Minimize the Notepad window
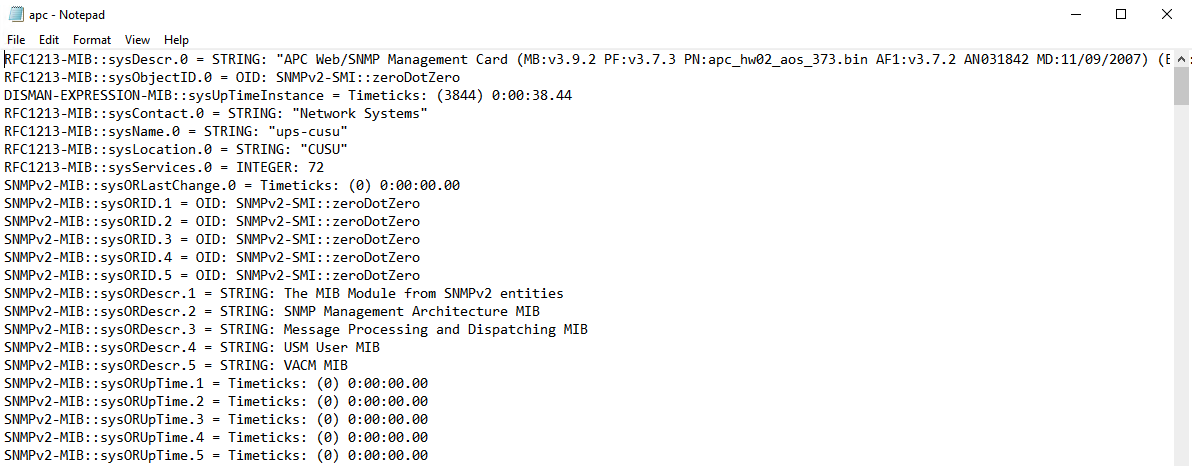The width and height of the screenshot is (1192, 466). click(1077, 14)
